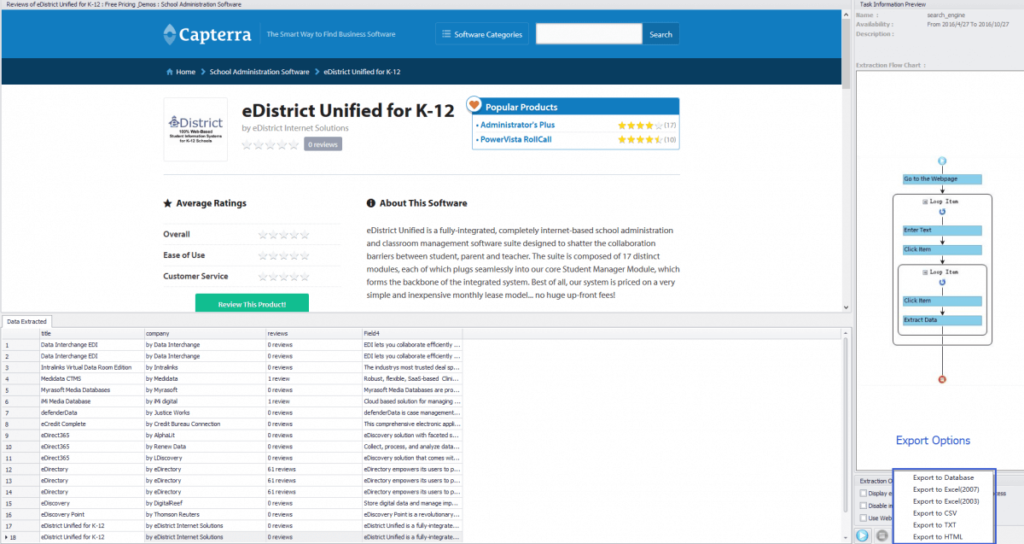The width and height of the screenshot is (1024, 544).
Task: Stop extraction with the gray stop button
Action: 882,536
